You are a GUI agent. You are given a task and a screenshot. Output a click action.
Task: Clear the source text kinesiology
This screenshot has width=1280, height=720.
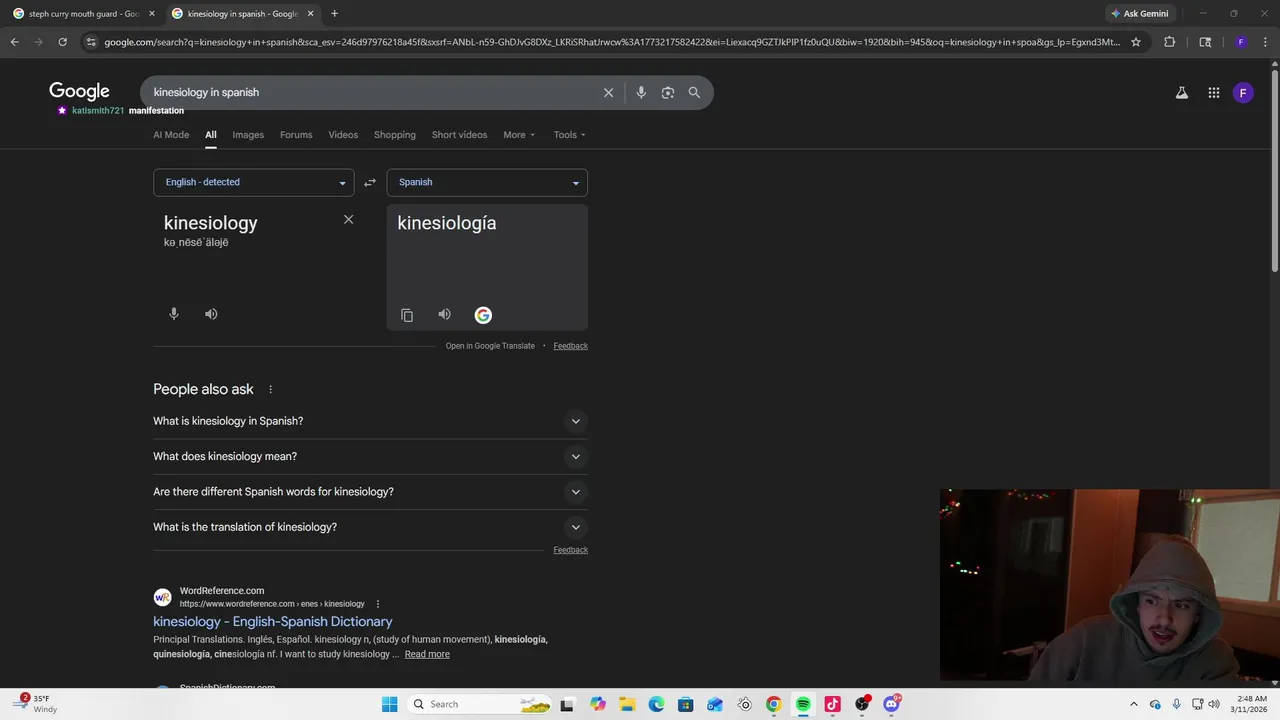(x=348, y=219)
